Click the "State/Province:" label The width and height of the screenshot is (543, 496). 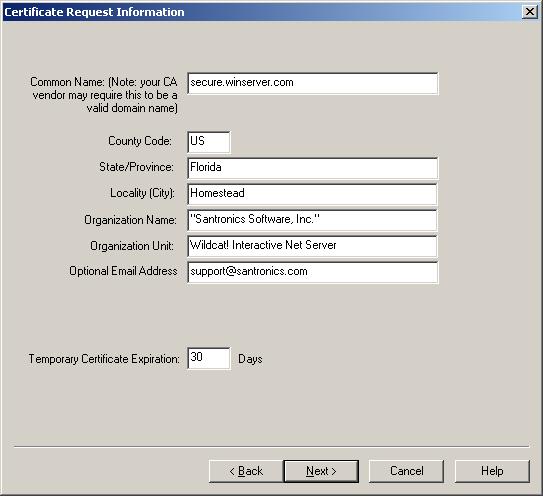(x=136, y=167)
